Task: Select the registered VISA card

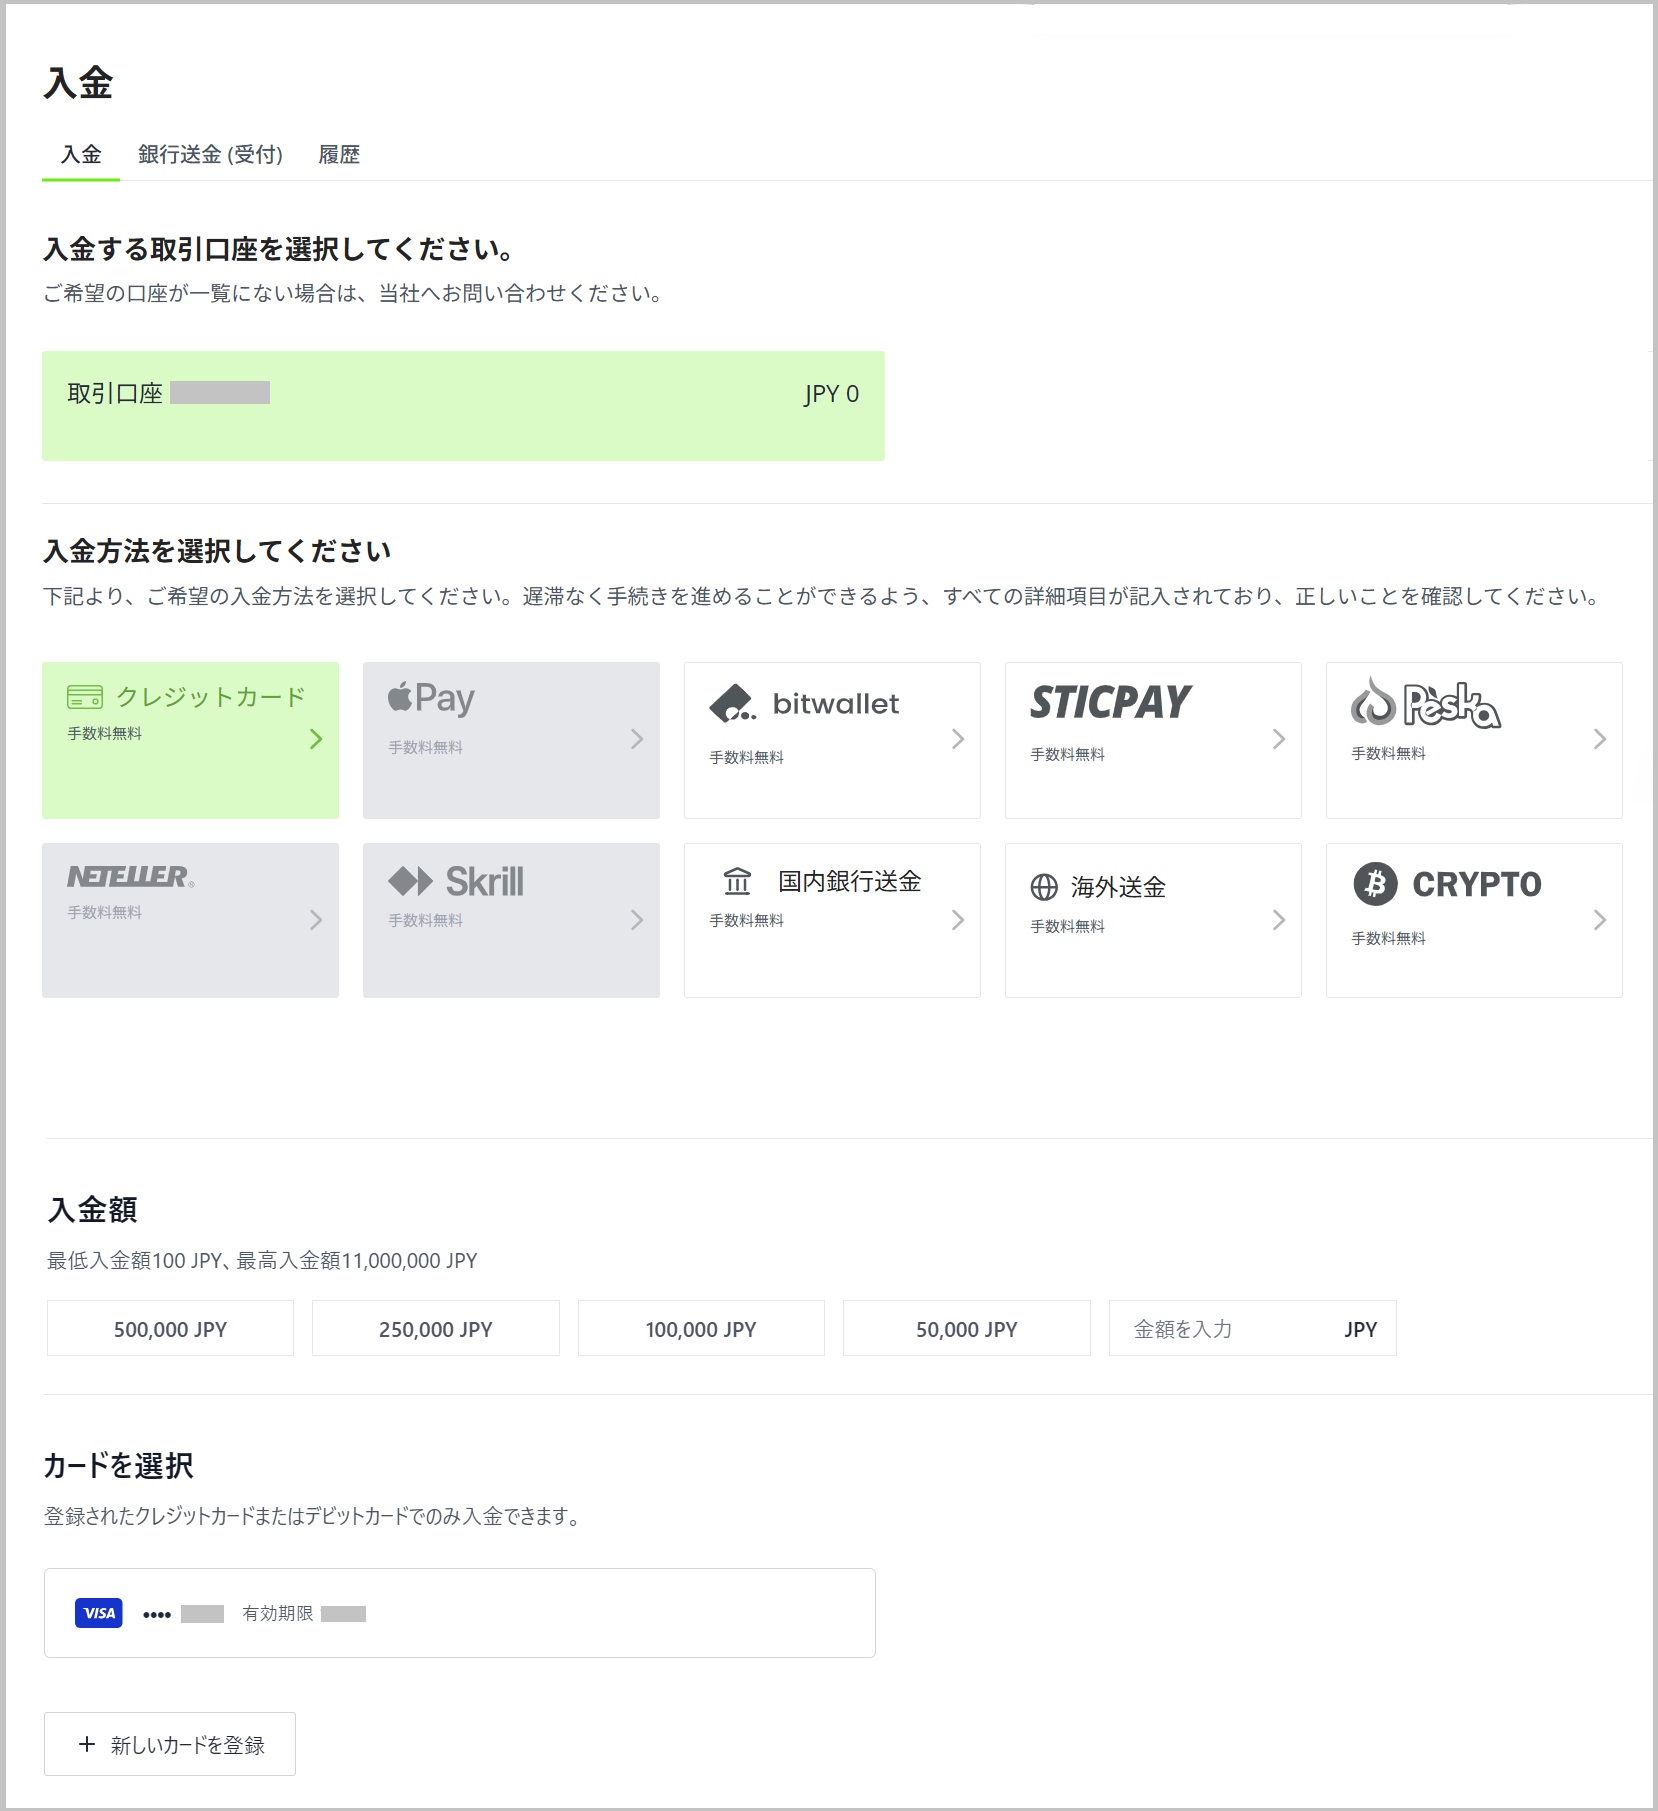Action: coord(459,1613)
